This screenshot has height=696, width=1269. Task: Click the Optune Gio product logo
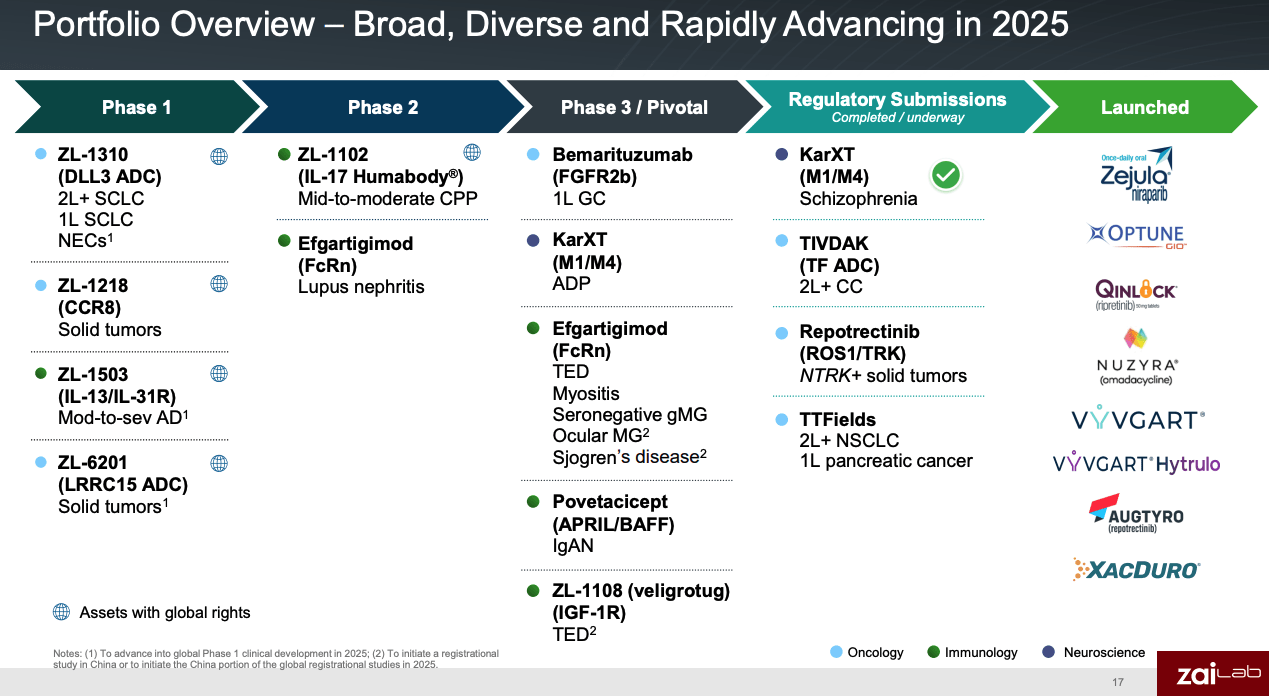point(1136,236)
